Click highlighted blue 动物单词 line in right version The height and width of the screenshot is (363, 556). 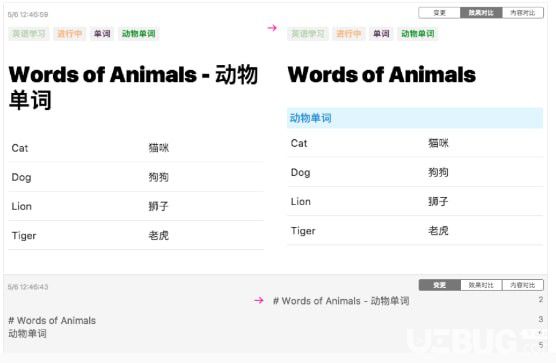coord(415,118)
